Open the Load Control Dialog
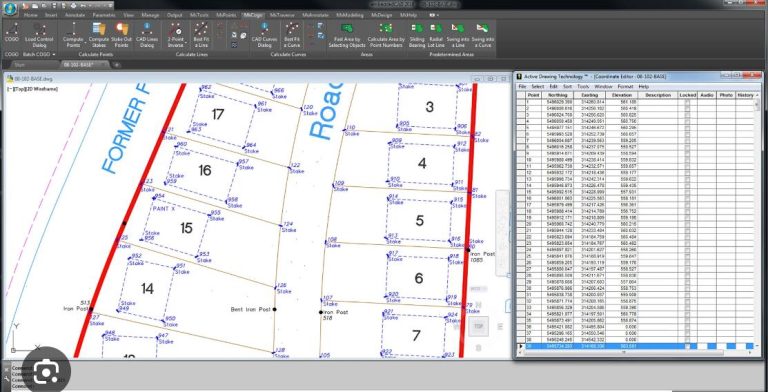Viewport: 768px width, 392px height. [39, 34]
